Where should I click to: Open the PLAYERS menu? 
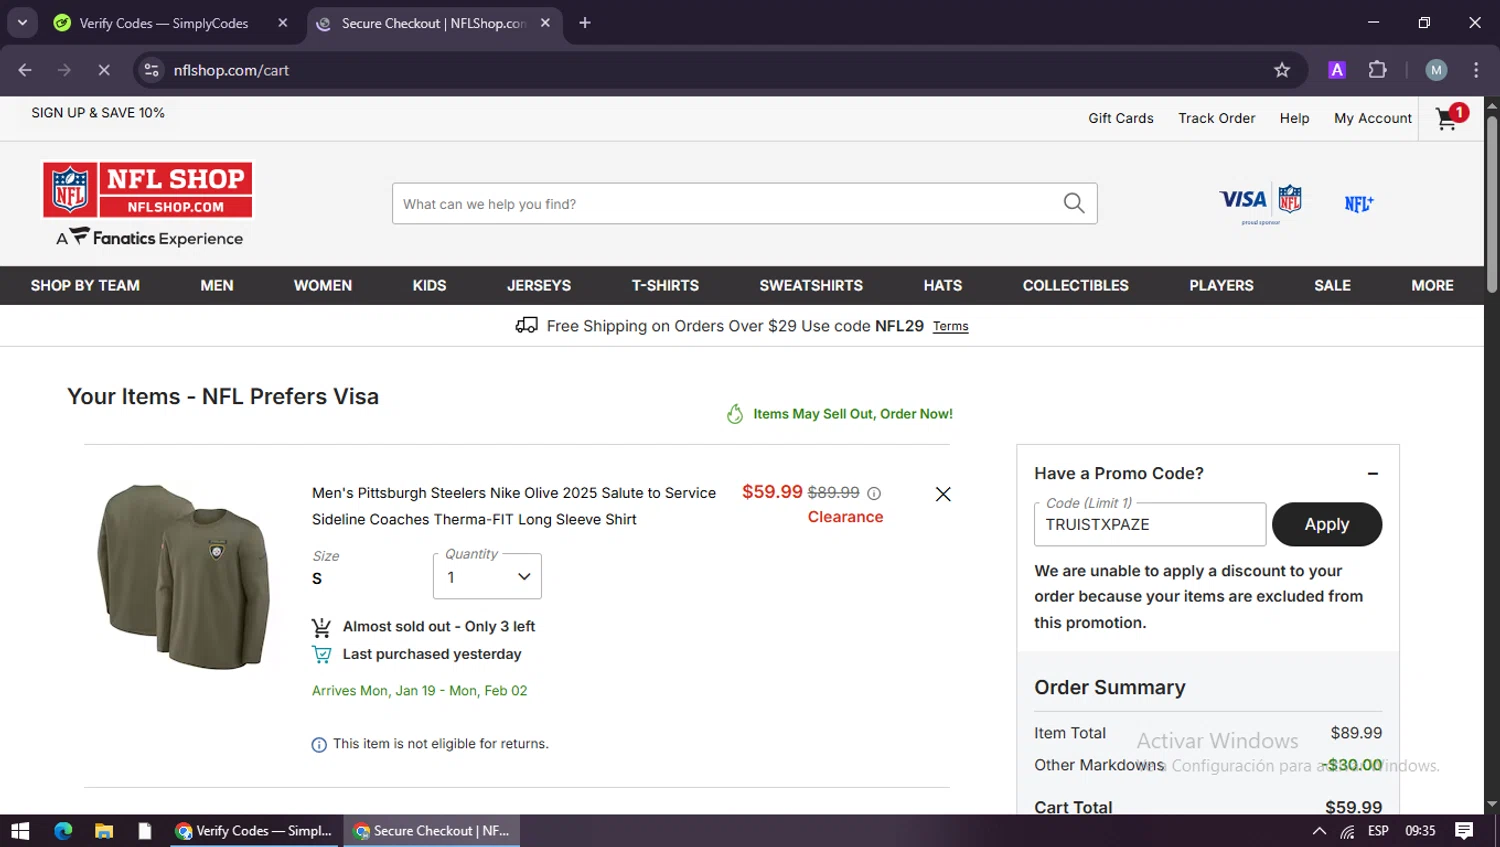coord(1221,286)
